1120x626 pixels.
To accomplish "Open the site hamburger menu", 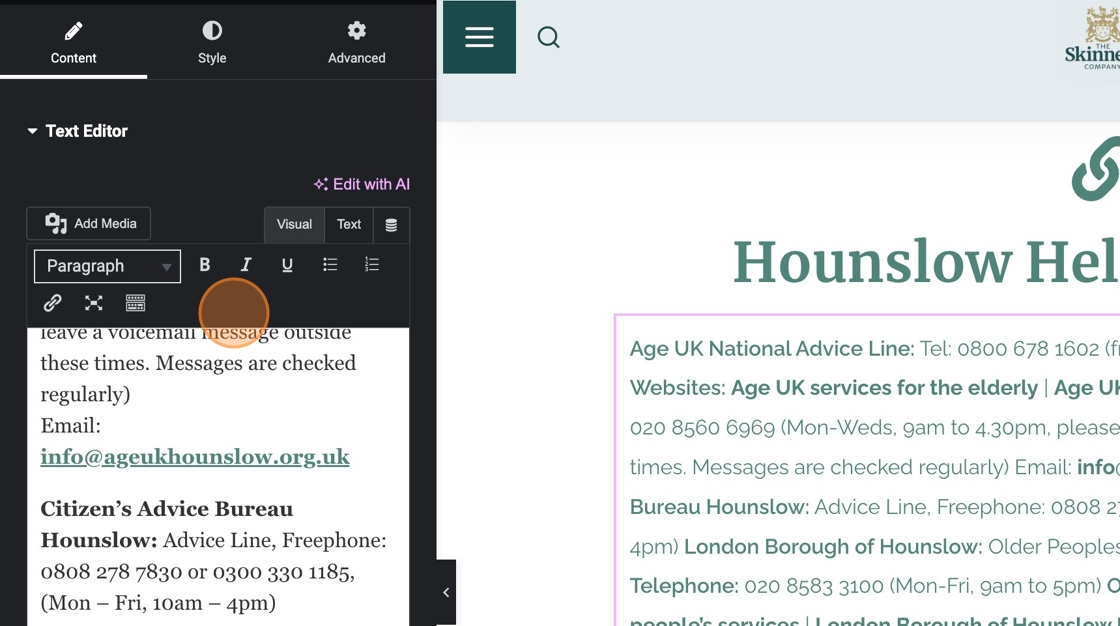I will click(479, 37).
